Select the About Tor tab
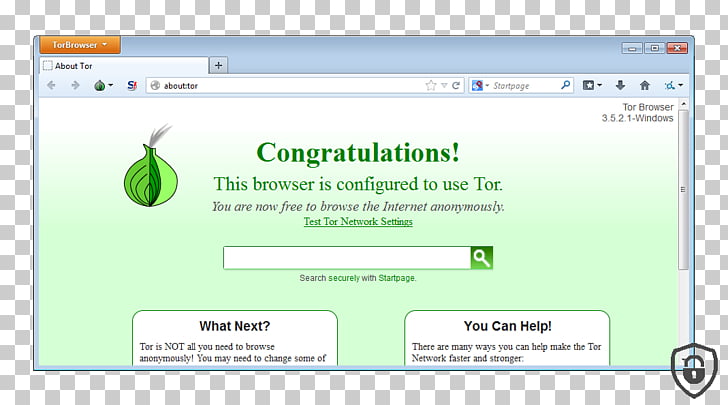 pos(124,66)
